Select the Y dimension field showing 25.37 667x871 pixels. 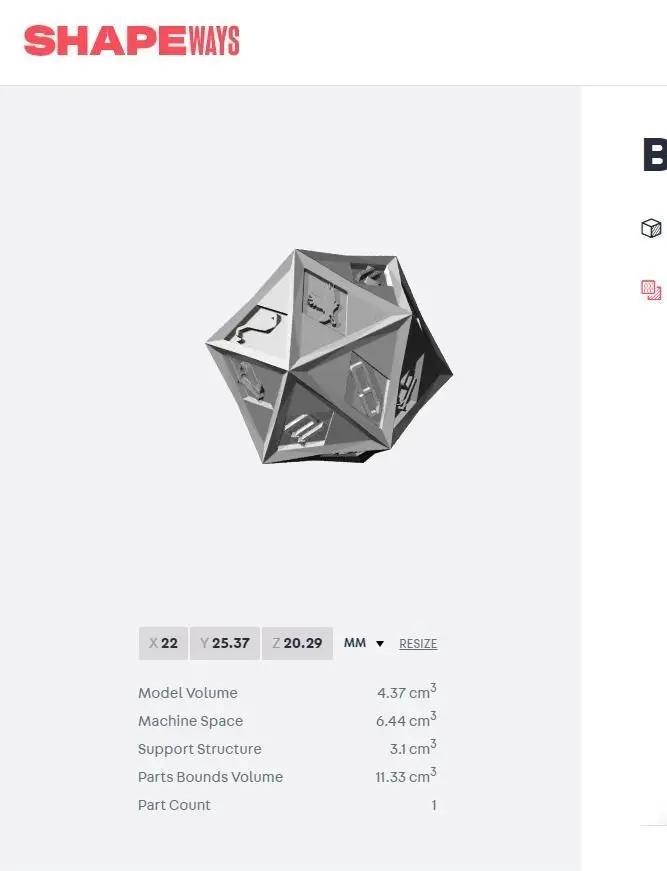tap(225, 643)
